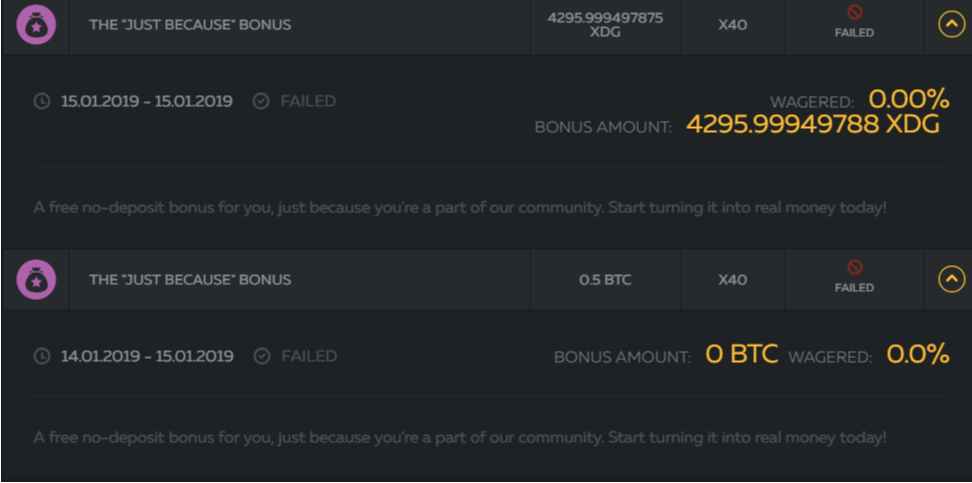Image resolution: width=972 pixels, height=483 pixels.
Task: Collapse the XDG bonus details with the chevron
Action: (952, 25)
